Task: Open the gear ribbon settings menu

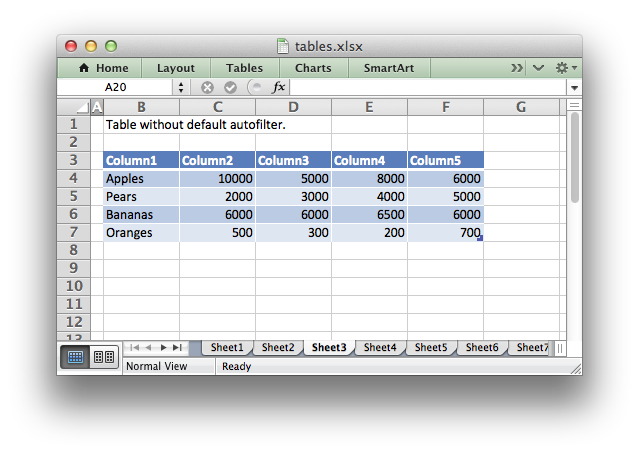Action: click(566, 68)
